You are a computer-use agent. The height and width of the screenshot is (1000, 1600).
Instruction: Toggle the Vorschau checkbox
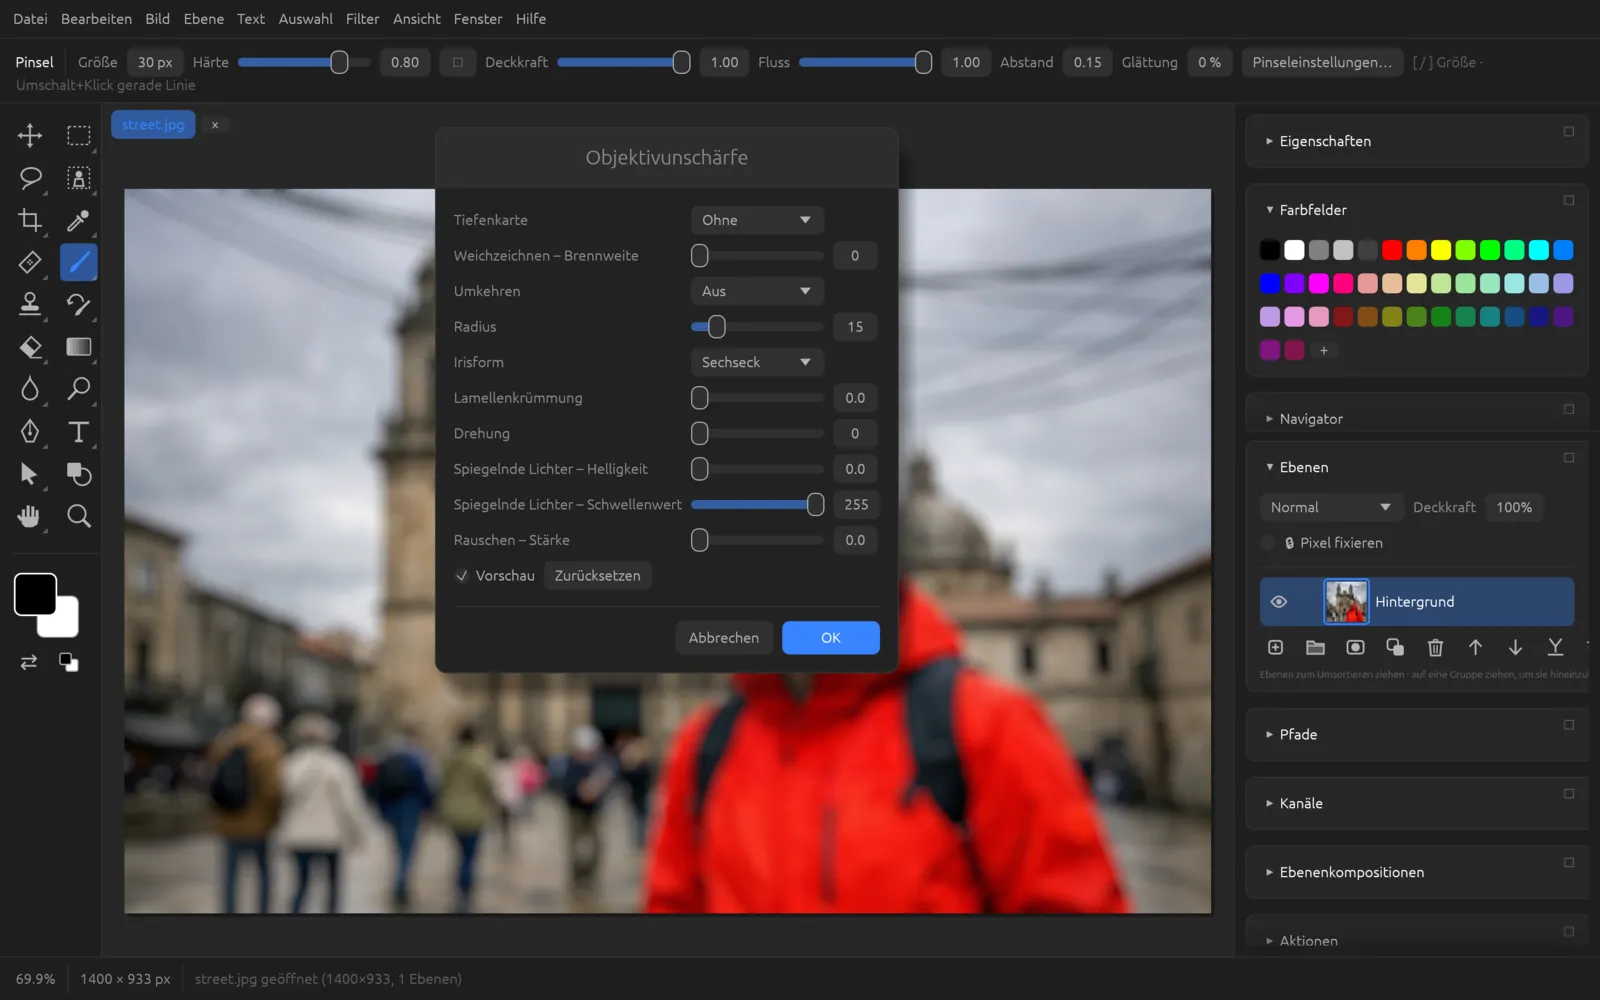pos(462,576)
